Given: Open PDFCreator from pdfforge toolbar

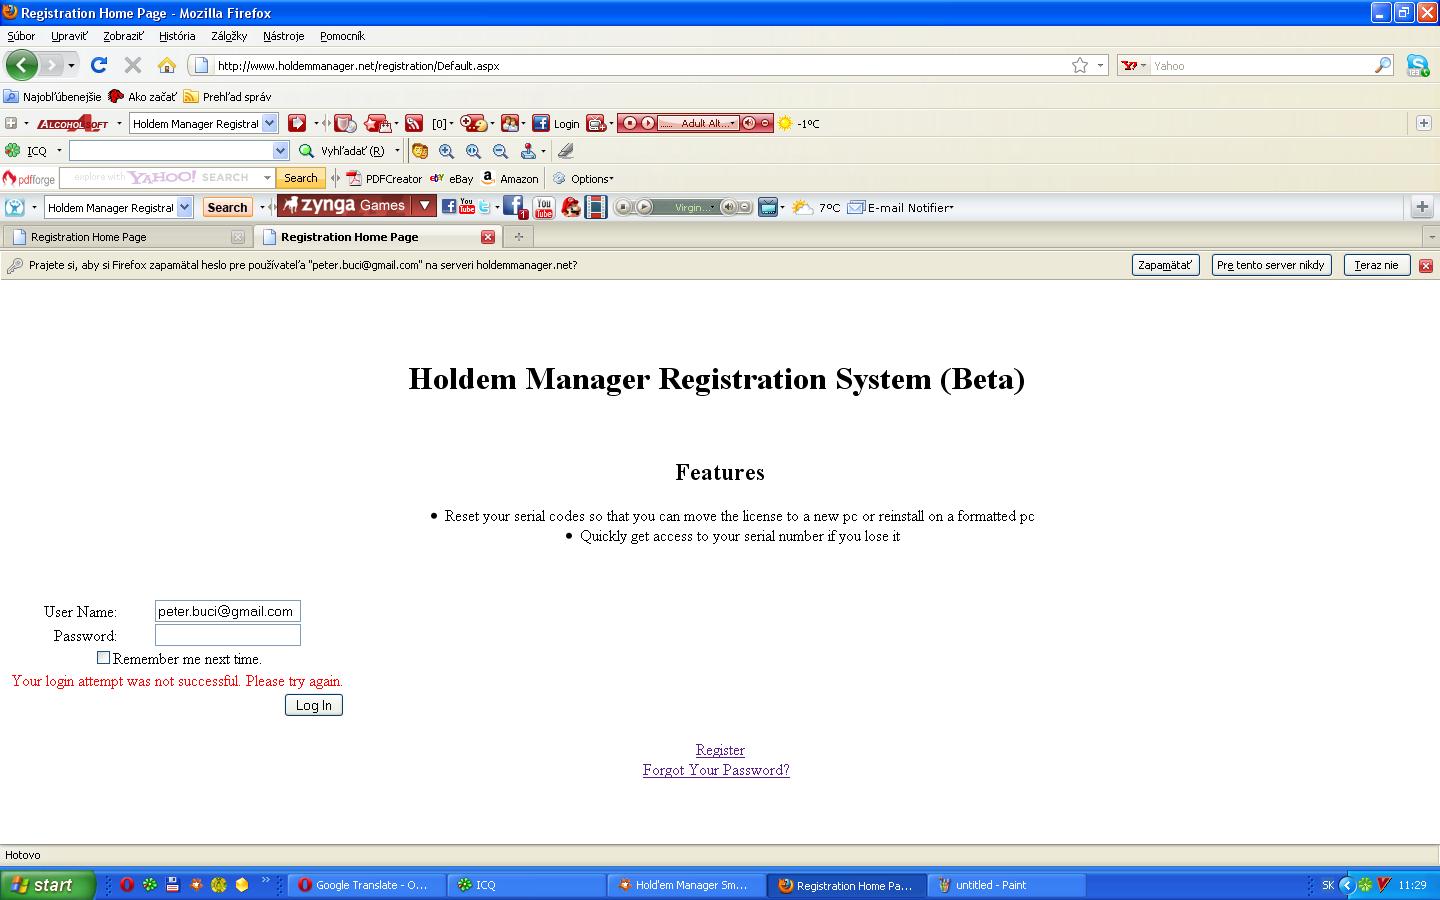Looking at the screenshot, I should pos(384,179).
